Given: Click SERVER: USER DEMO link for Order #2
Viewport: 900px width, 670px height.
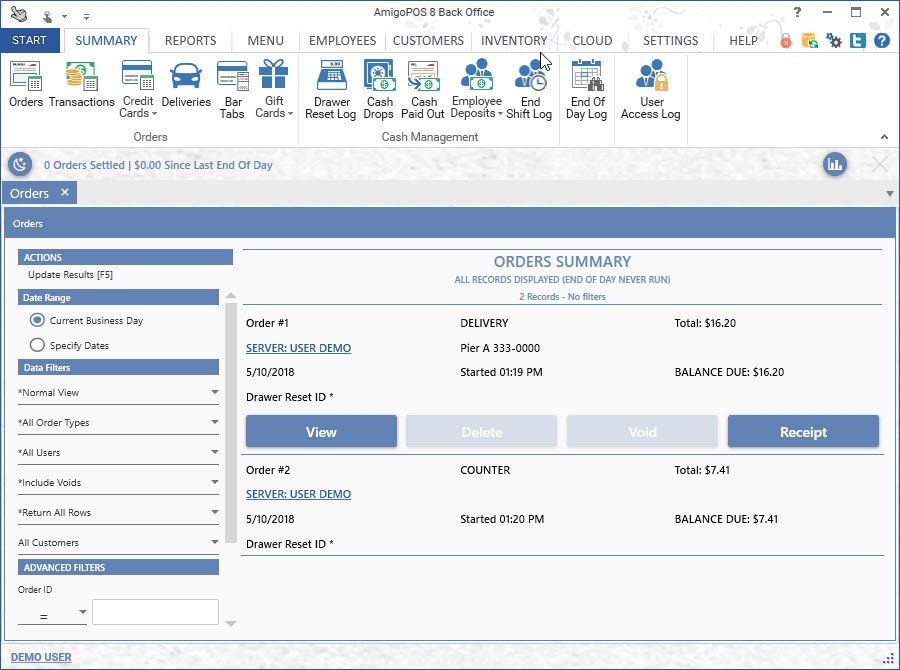Looking at the screenshot, I should click(298, 494).
